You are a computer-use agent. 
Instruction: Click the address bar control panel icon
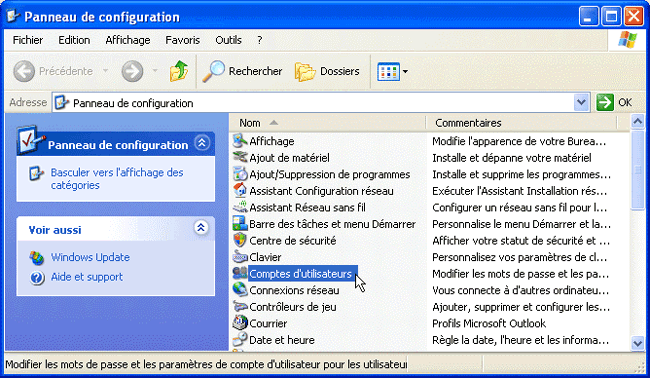[62, 102]
